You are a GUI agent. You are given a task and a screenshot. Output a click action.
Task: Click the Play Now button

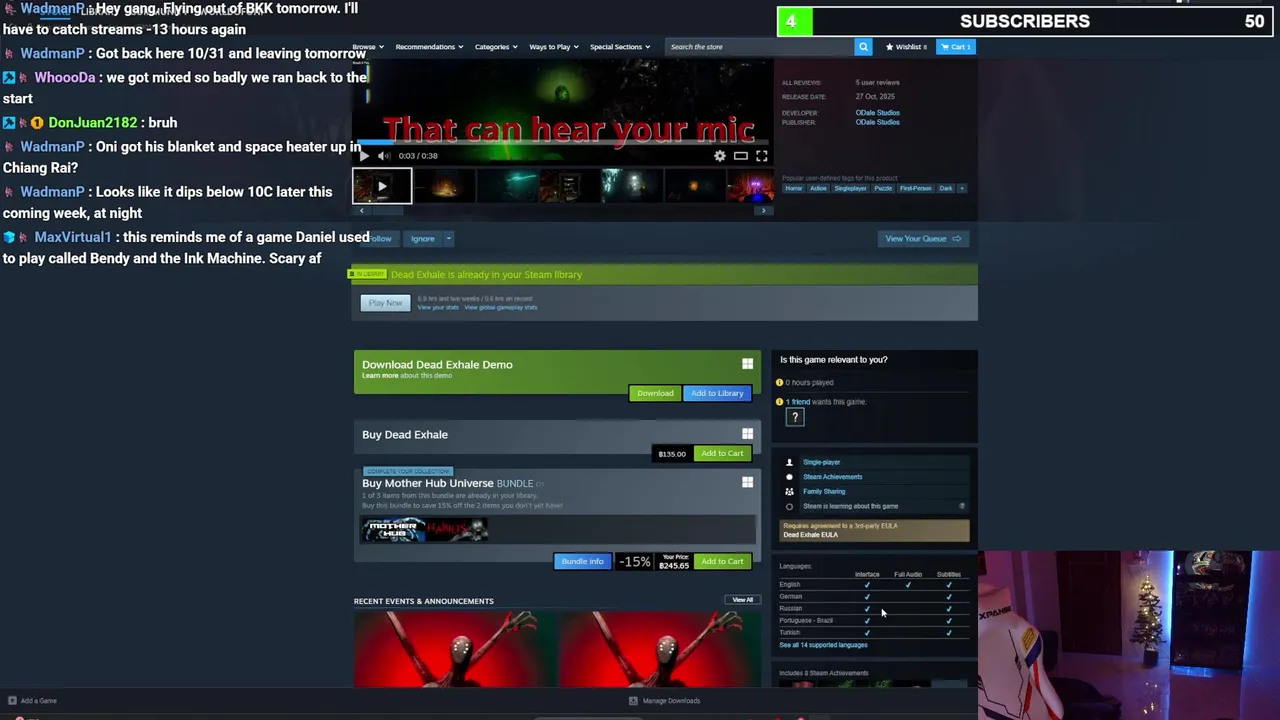coord(385,303)
